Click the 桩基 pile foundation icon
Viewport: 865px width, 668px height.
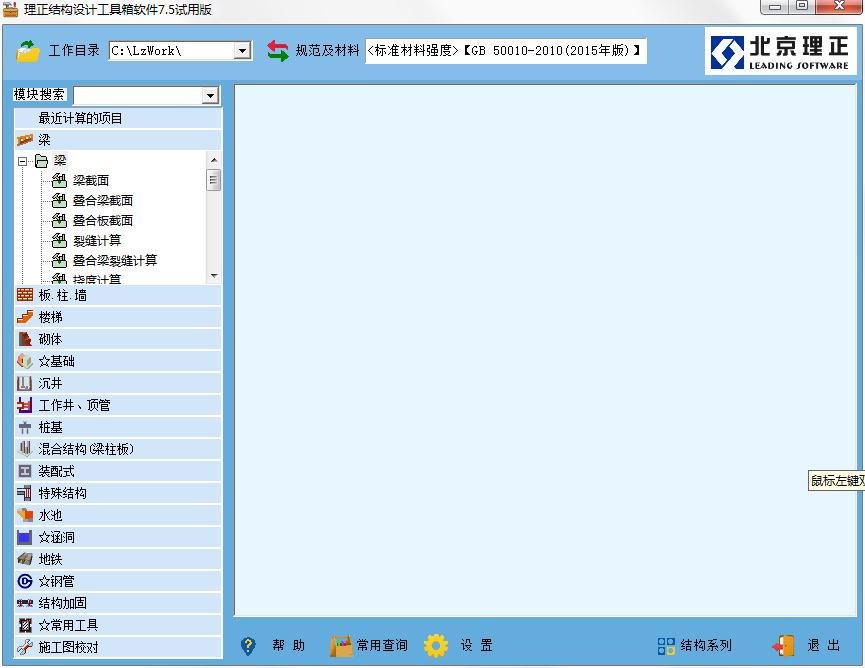coord(25,427)
